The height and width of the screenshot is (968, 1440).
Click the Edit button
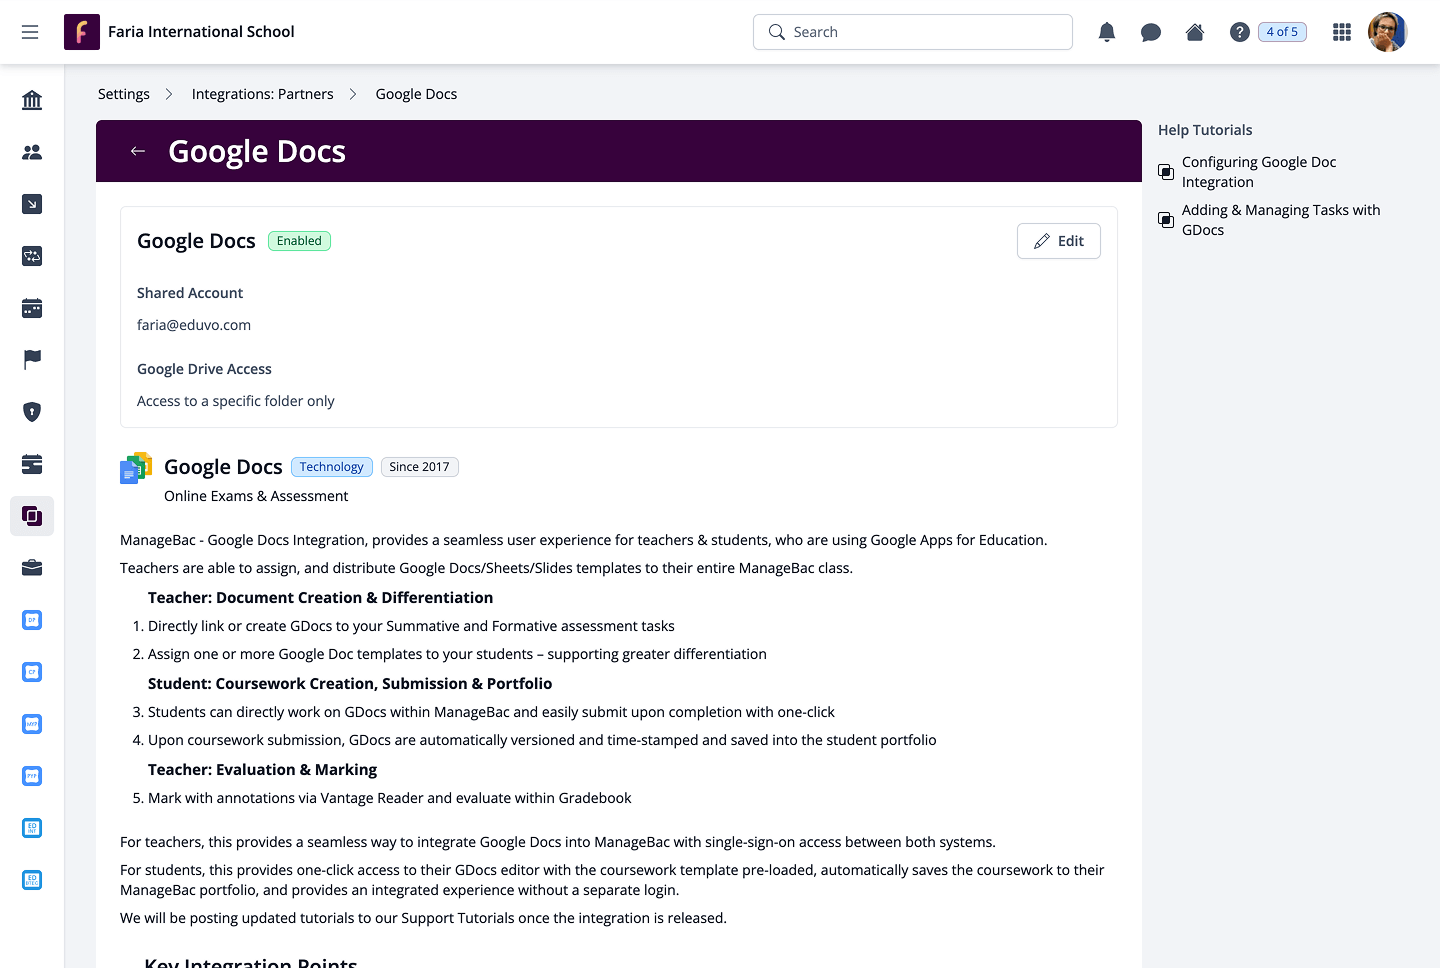pos(1058,241)
